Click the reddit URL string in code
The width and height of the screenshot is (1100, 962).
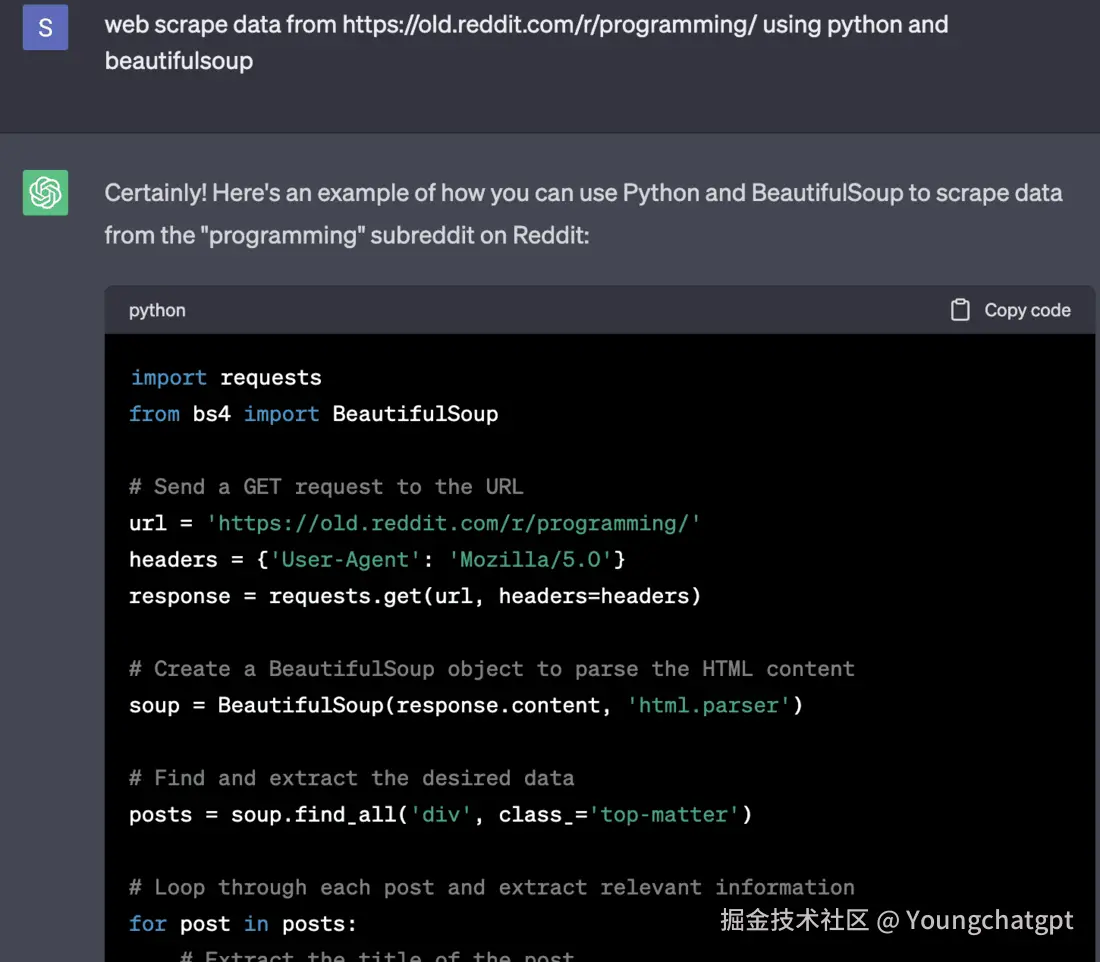tap(454, 523)
